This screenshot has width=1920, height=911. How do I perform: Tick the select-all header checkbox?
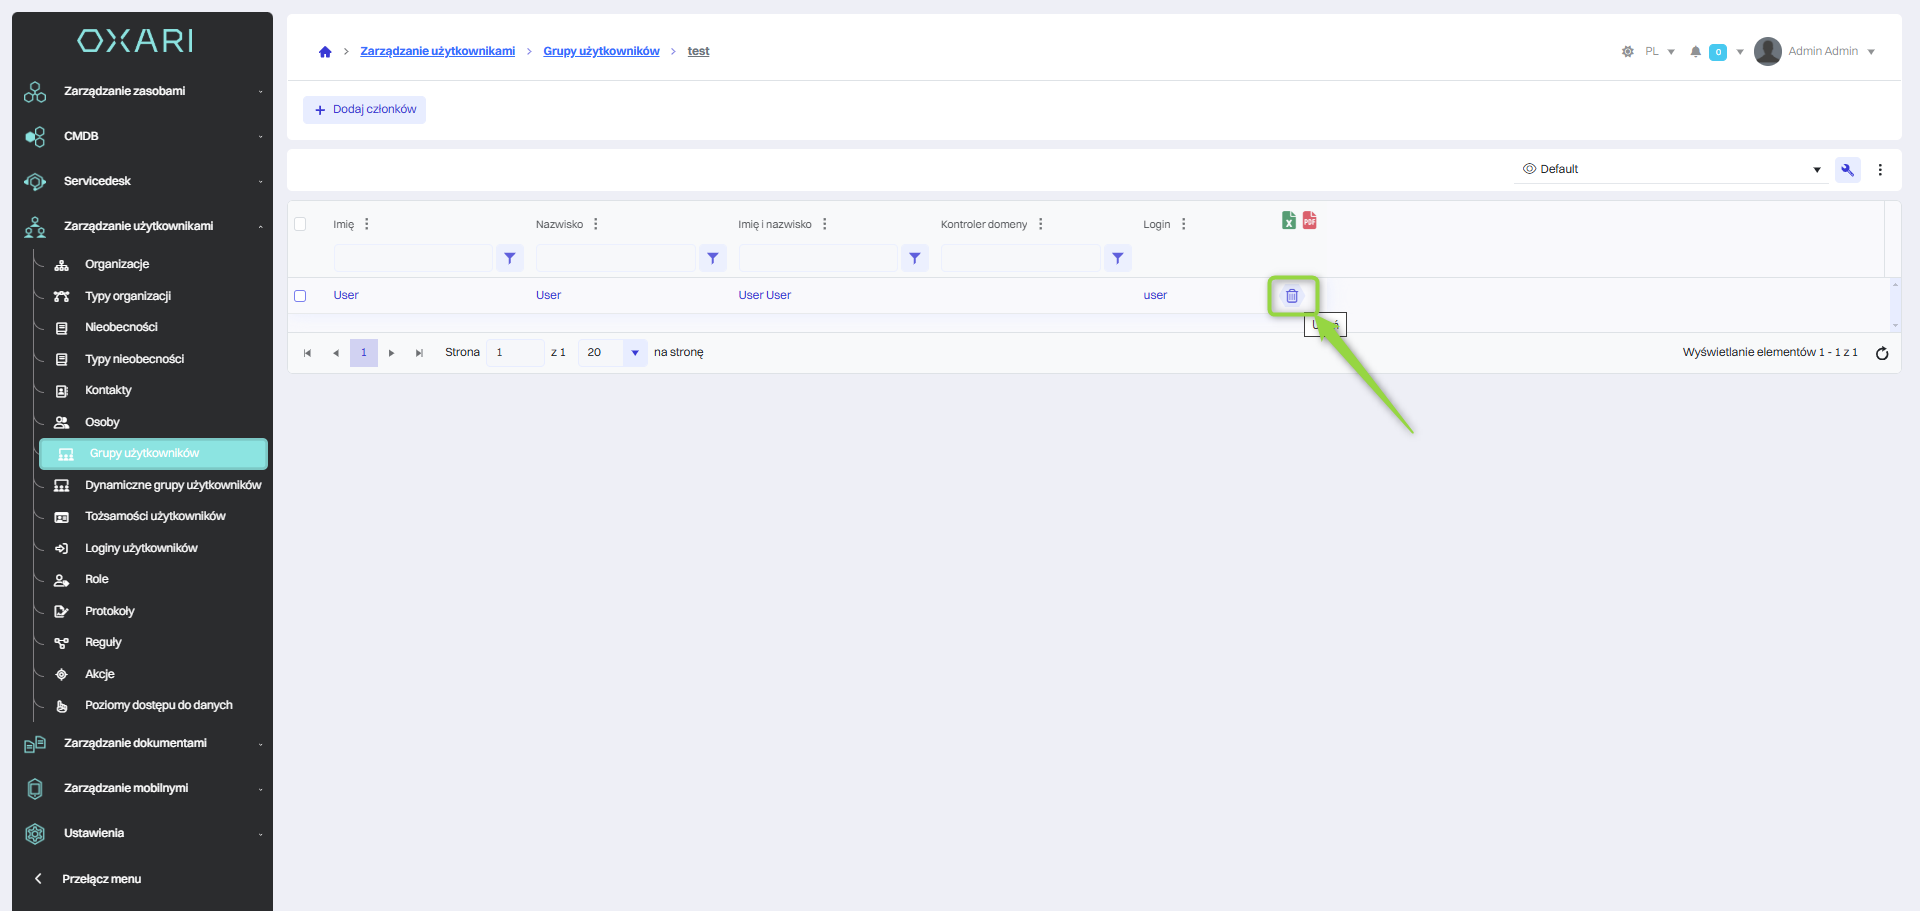click(x=300, y=224)
